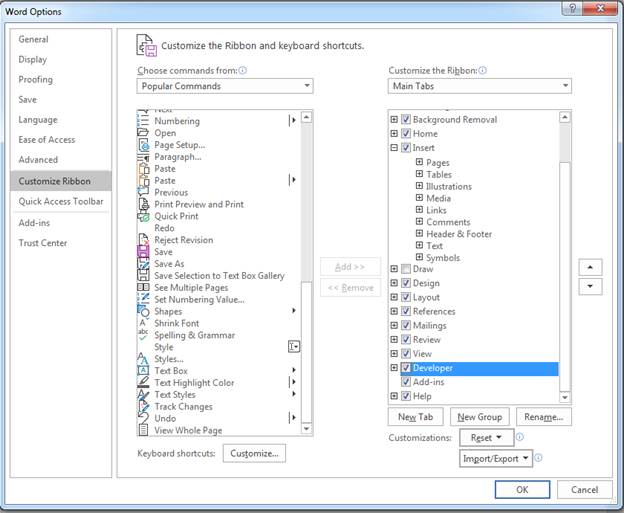This screenshot has height=513, width=624.
Task: Click the See Multiple Pages icon
Action: point(143,287)
